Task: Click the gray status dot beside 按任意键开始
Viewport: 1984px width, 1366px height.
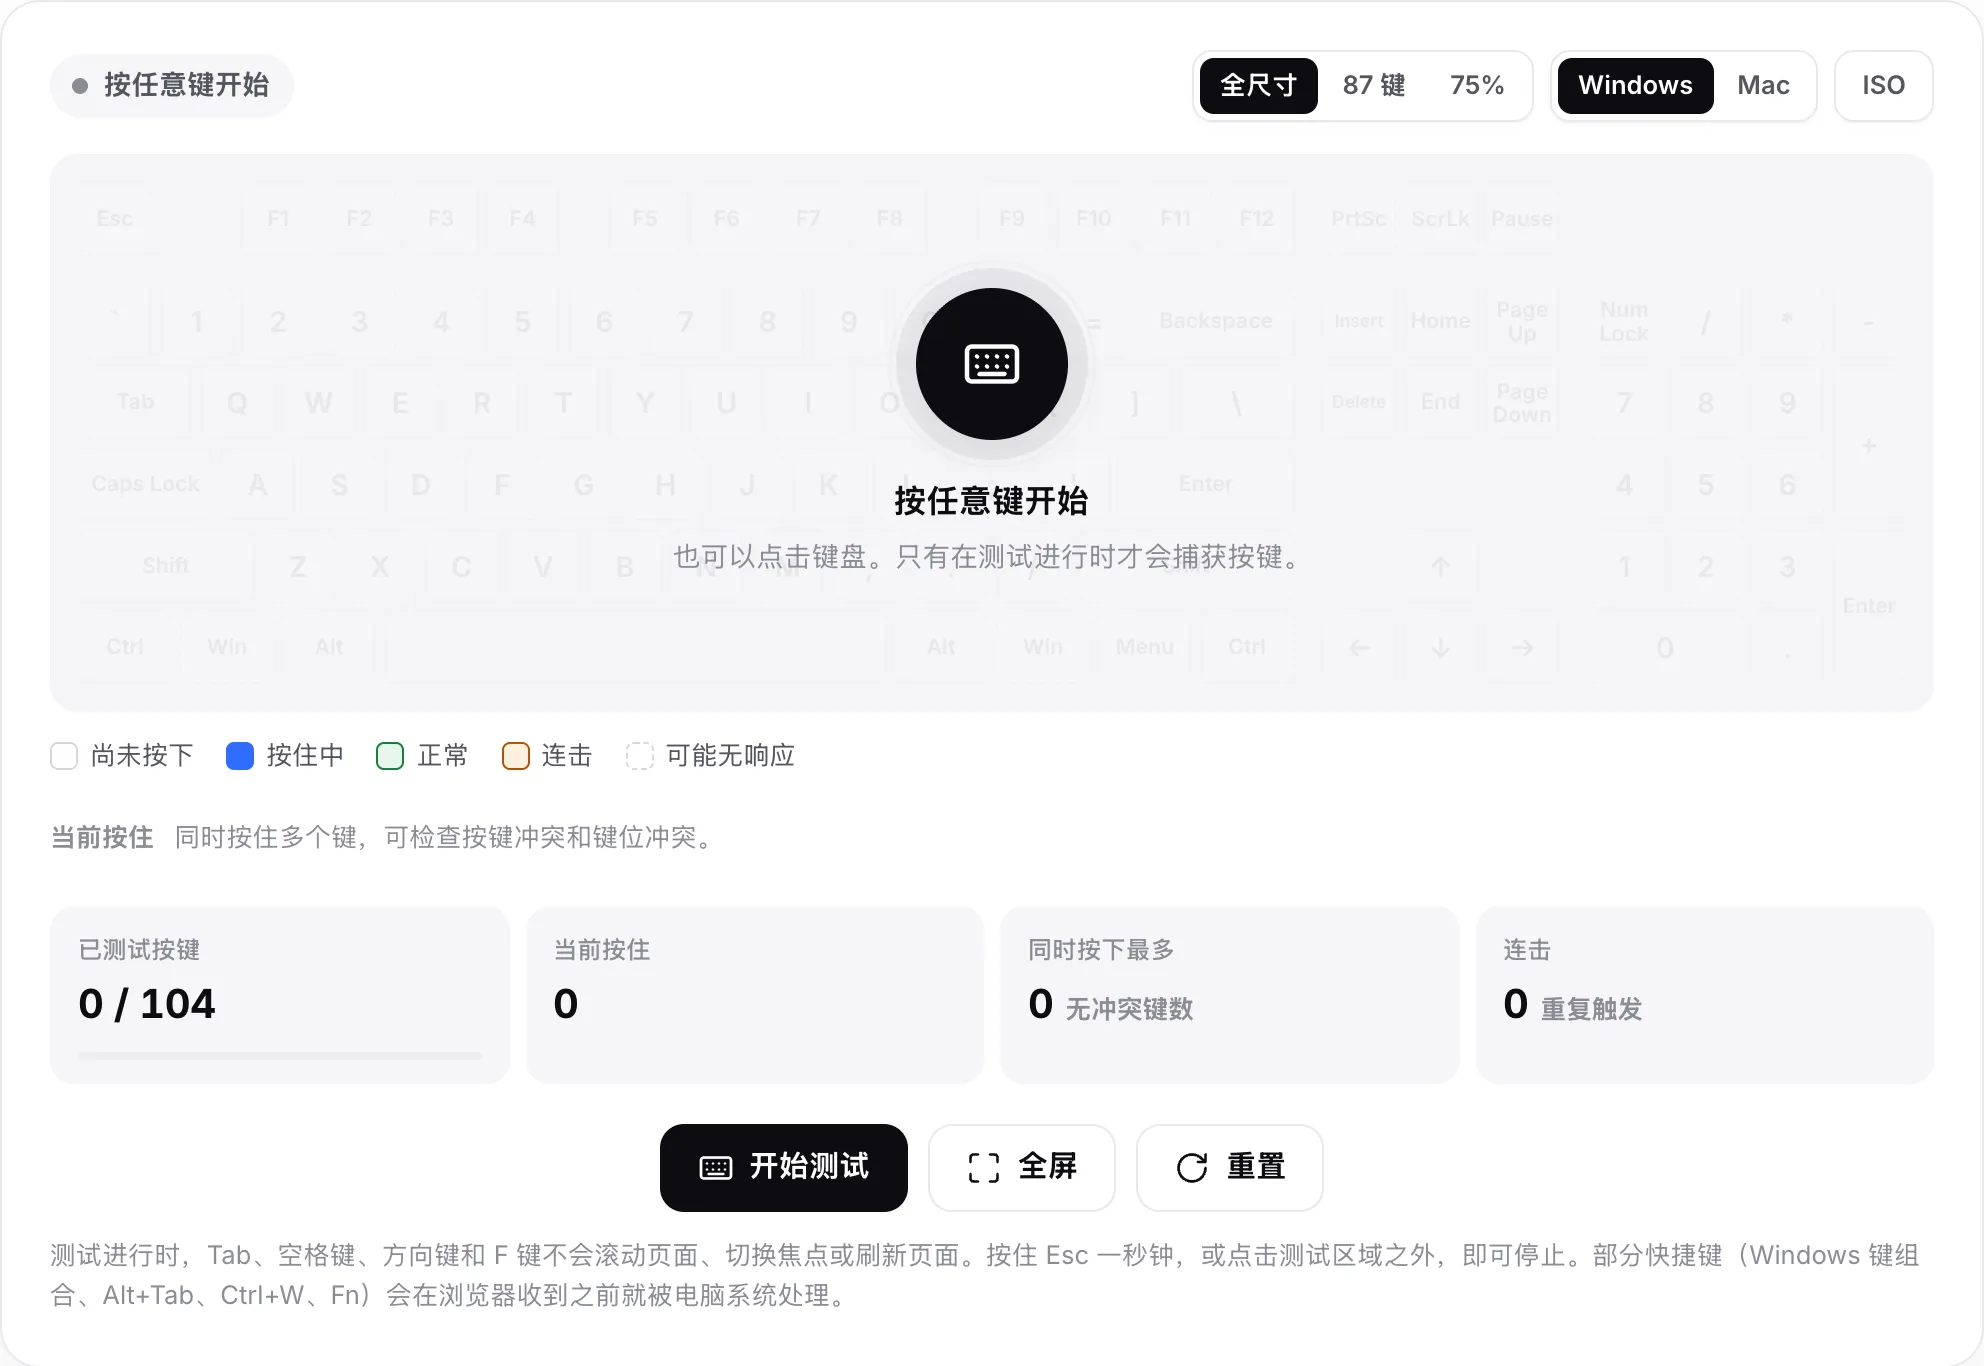Action: click(x=80, y=86)
